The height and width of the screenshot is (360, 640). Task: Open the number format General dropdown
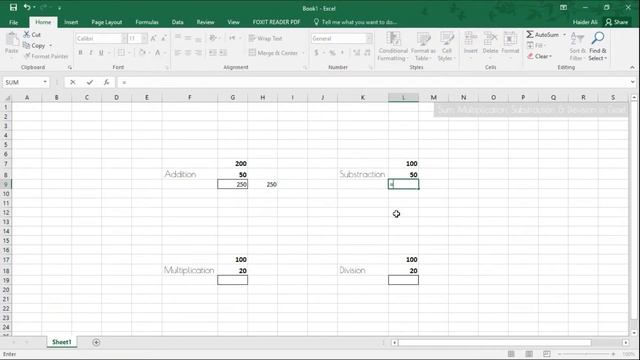(x=369, y=38)
